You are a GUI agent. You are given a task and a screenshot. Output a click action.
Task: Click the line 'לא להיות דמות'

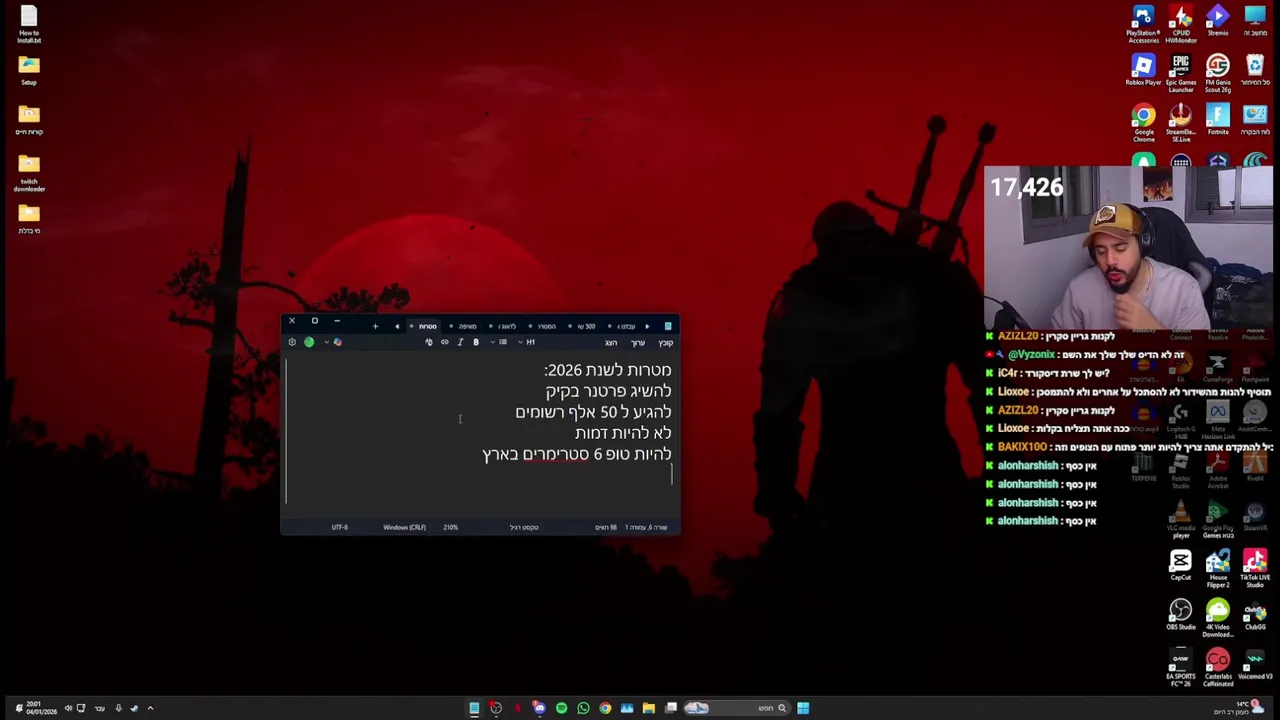623,433
